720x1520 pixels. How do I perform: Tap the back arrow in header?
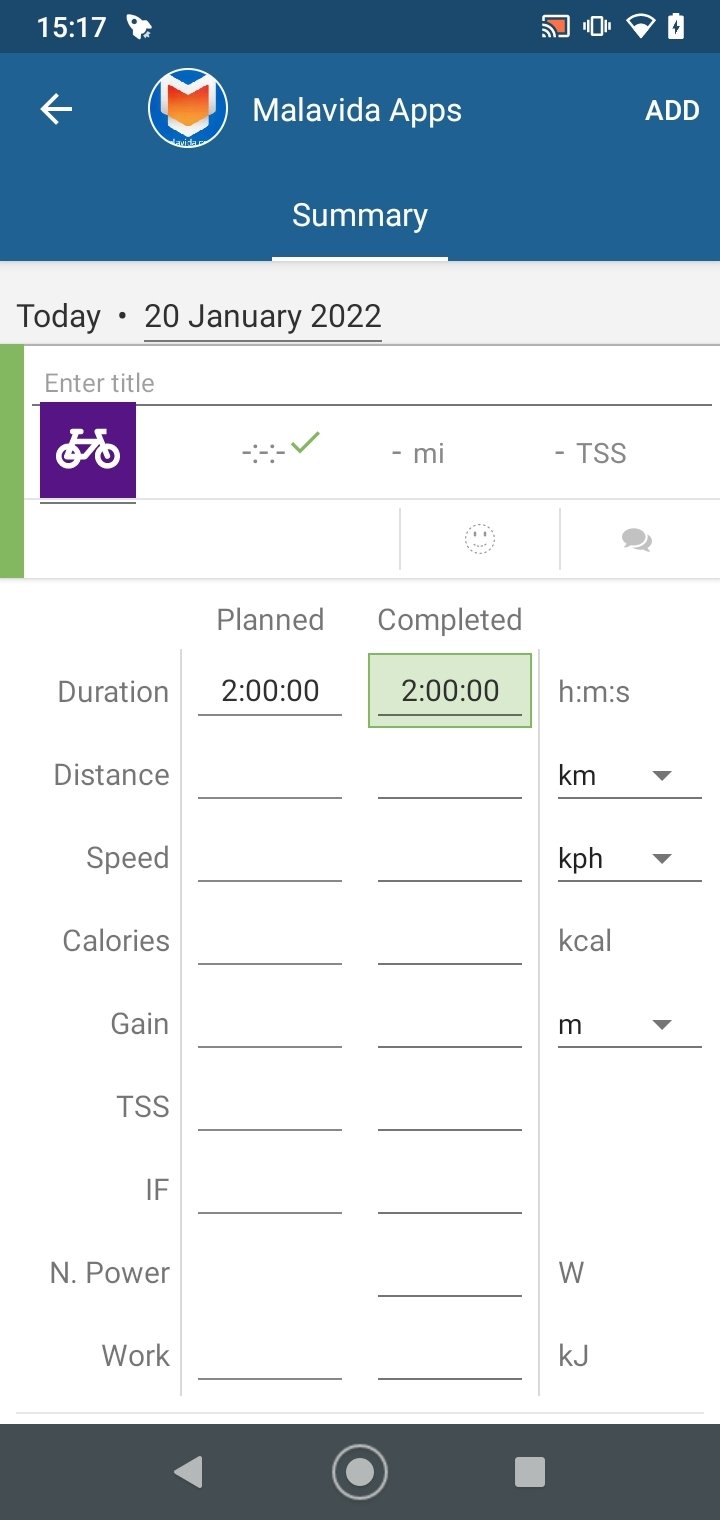tap(56, 109)
